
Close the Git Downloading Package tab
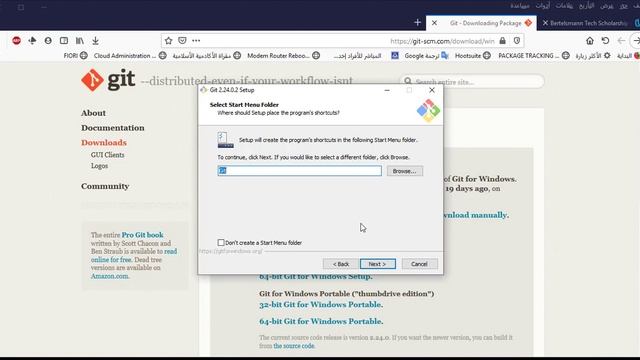point(434,23)
